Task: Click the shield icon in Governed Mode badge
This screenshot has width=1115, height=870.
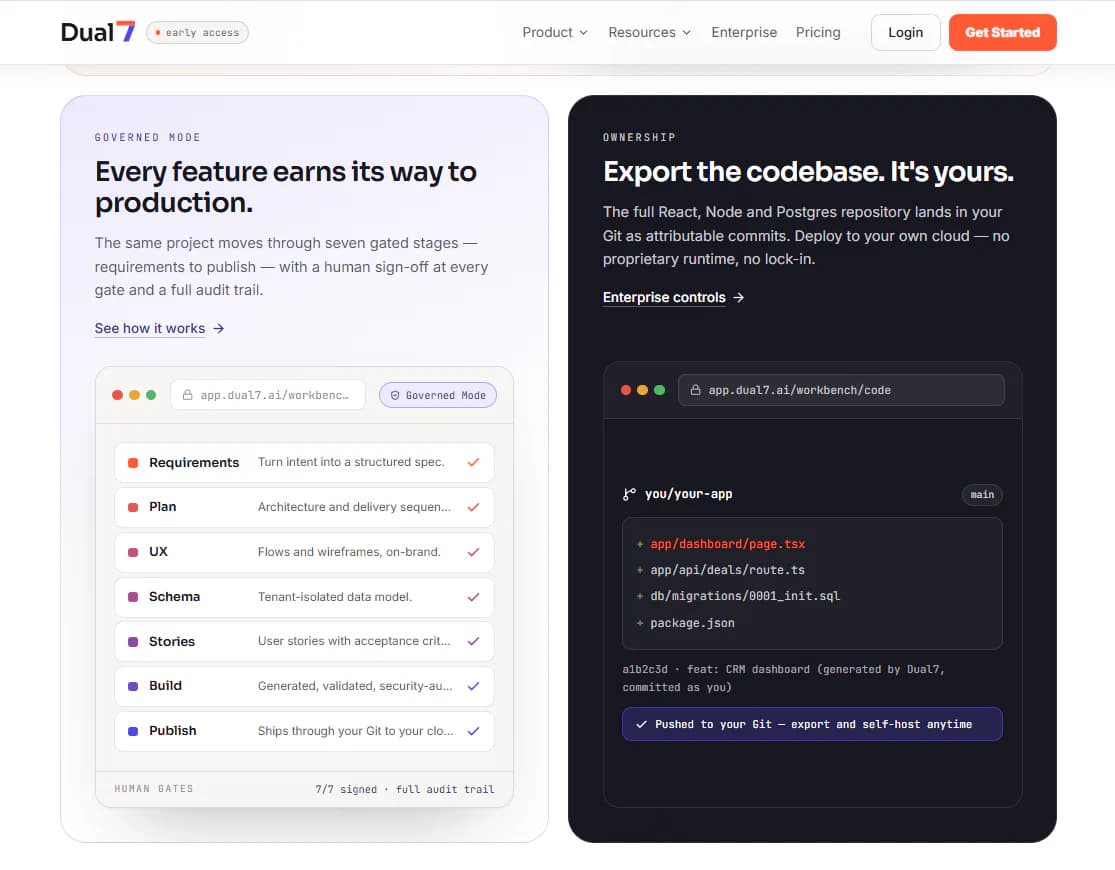Action: pyautogui.click(x=395, y=395)
